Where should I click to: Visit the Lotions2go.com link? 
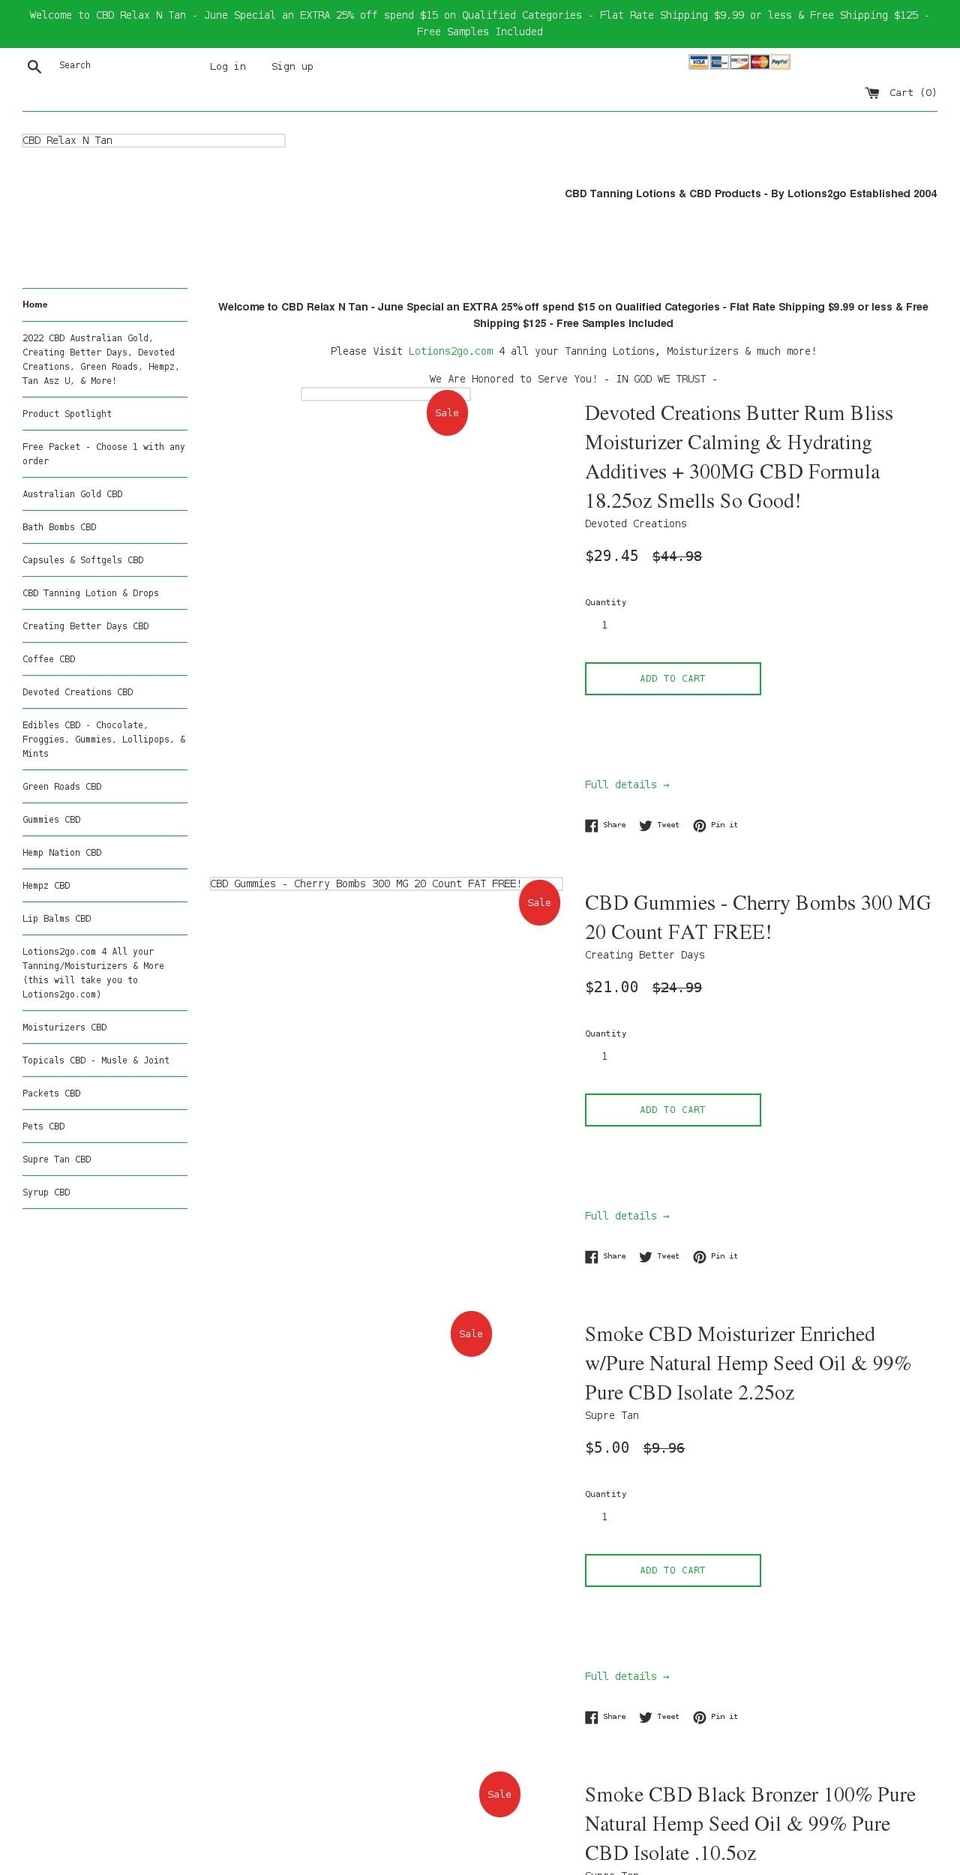coord(450,351)
